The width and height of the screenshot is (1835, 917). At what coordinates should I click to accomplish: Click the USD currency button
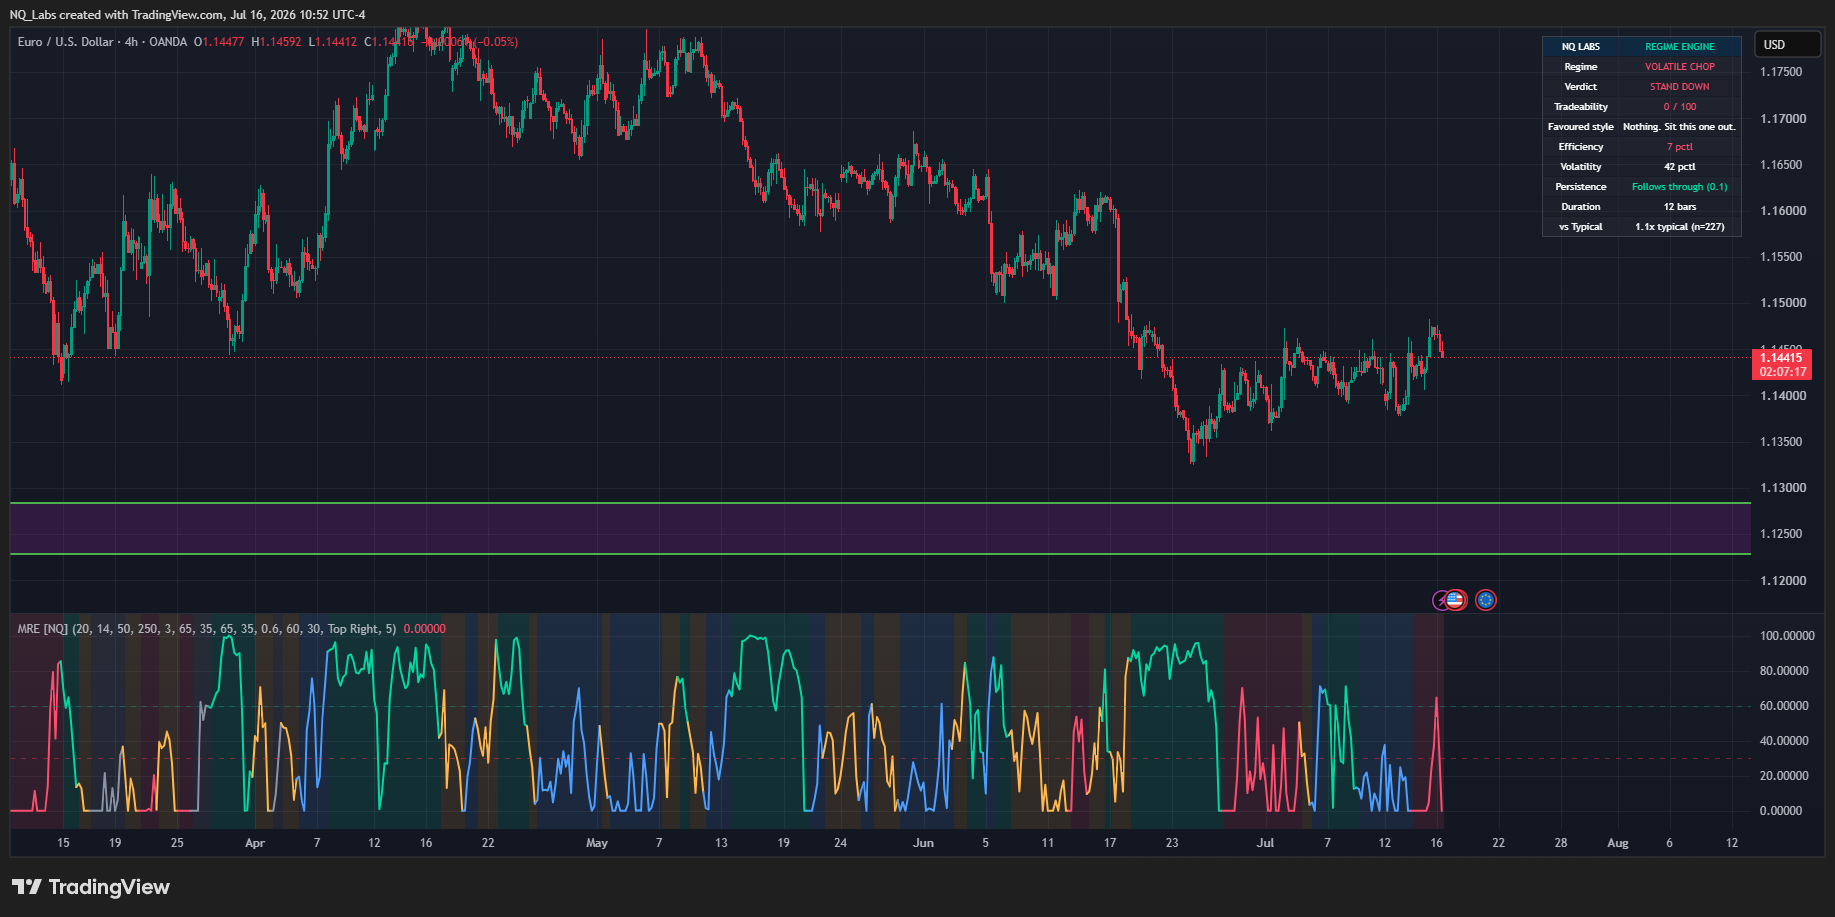pyautogui.click(x=1788, y=45)
